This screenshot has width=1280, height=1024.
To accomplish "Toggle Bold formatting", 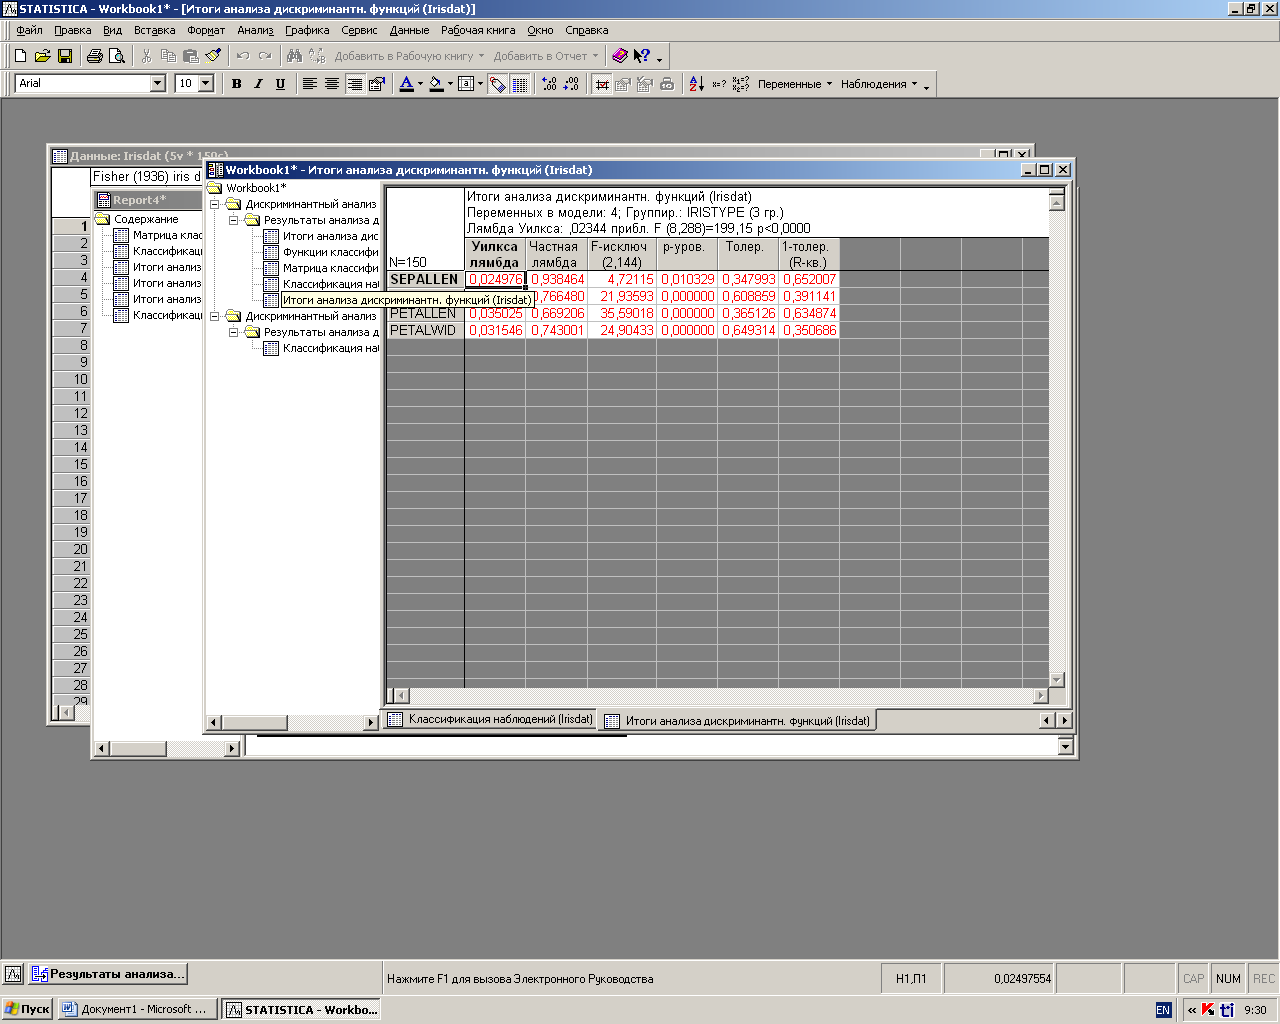I will pyautogui.click(x=237, y=84).
